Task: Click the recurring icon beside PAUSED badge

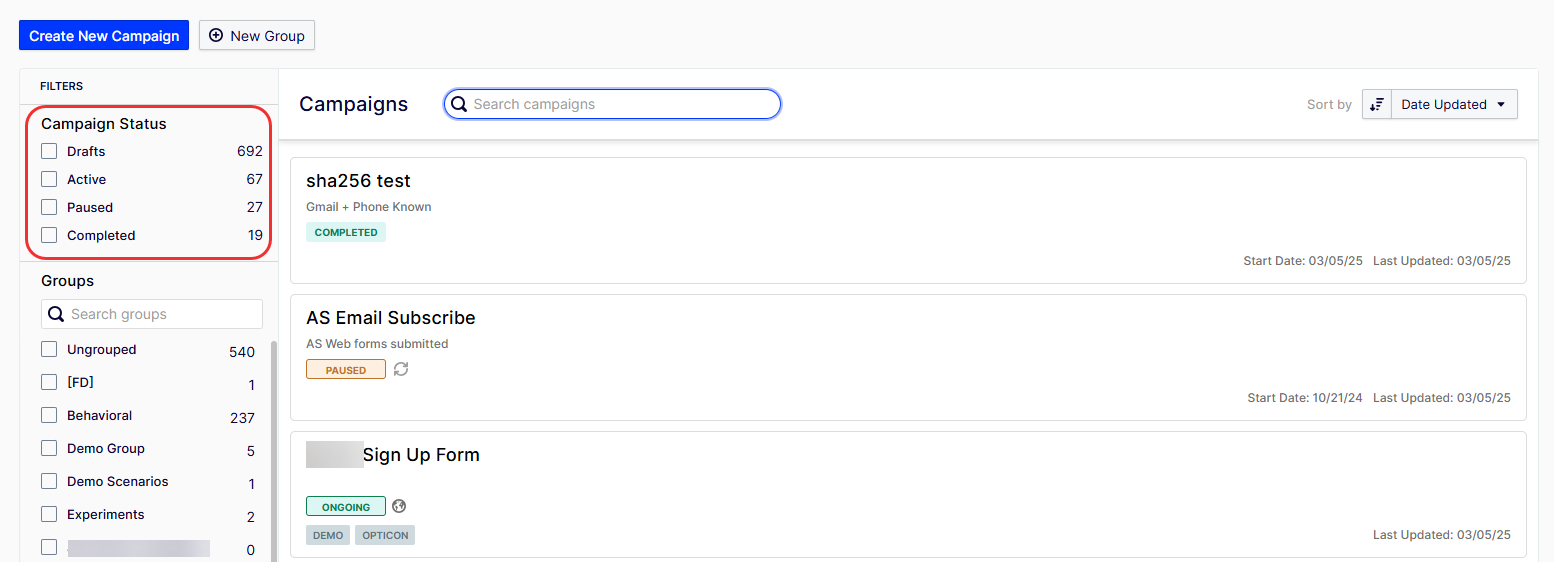Action: (x=401, y=369)
